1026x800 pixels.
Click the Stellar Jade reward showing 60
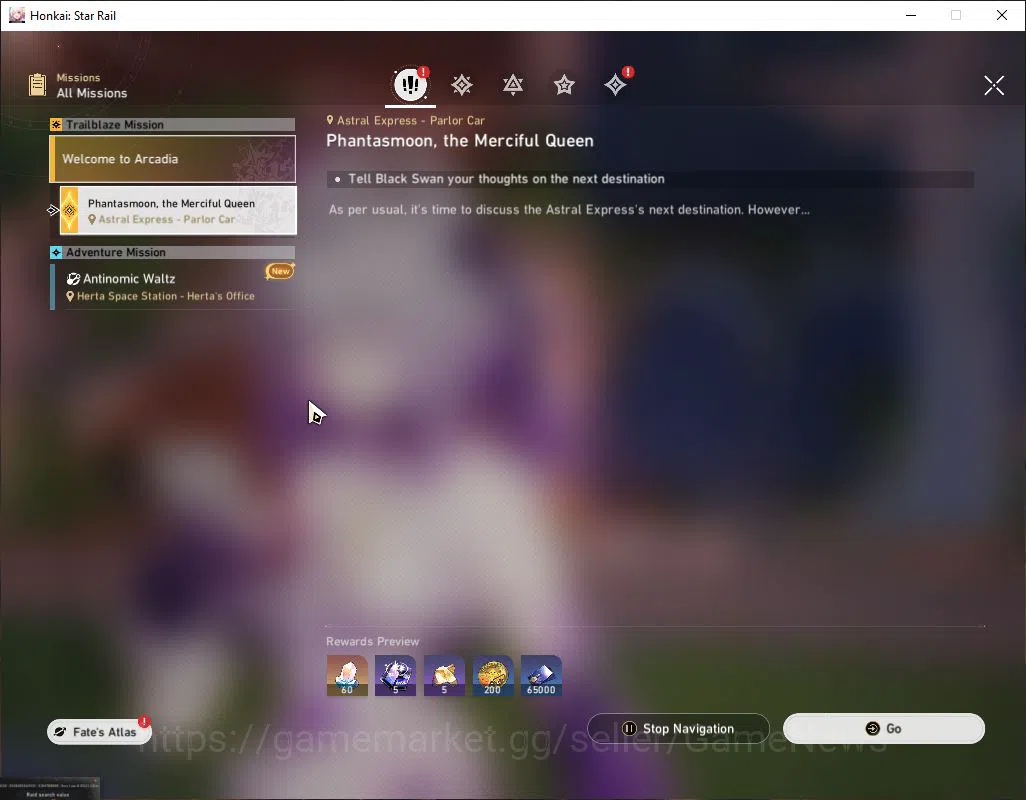347,676
